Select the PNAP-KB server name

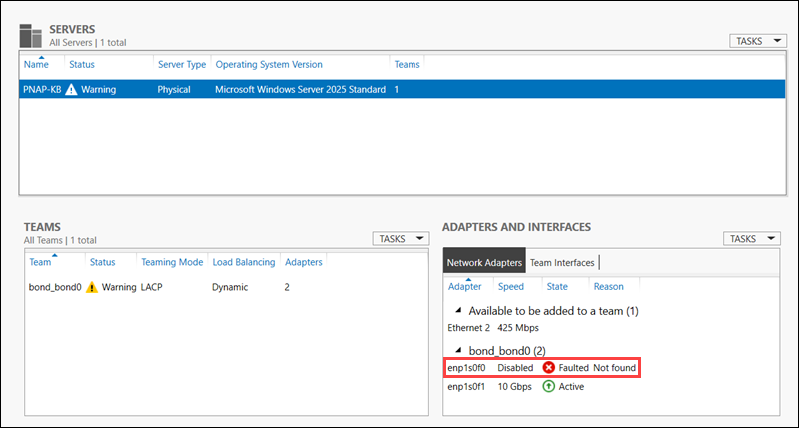click(x=42, y=90)
